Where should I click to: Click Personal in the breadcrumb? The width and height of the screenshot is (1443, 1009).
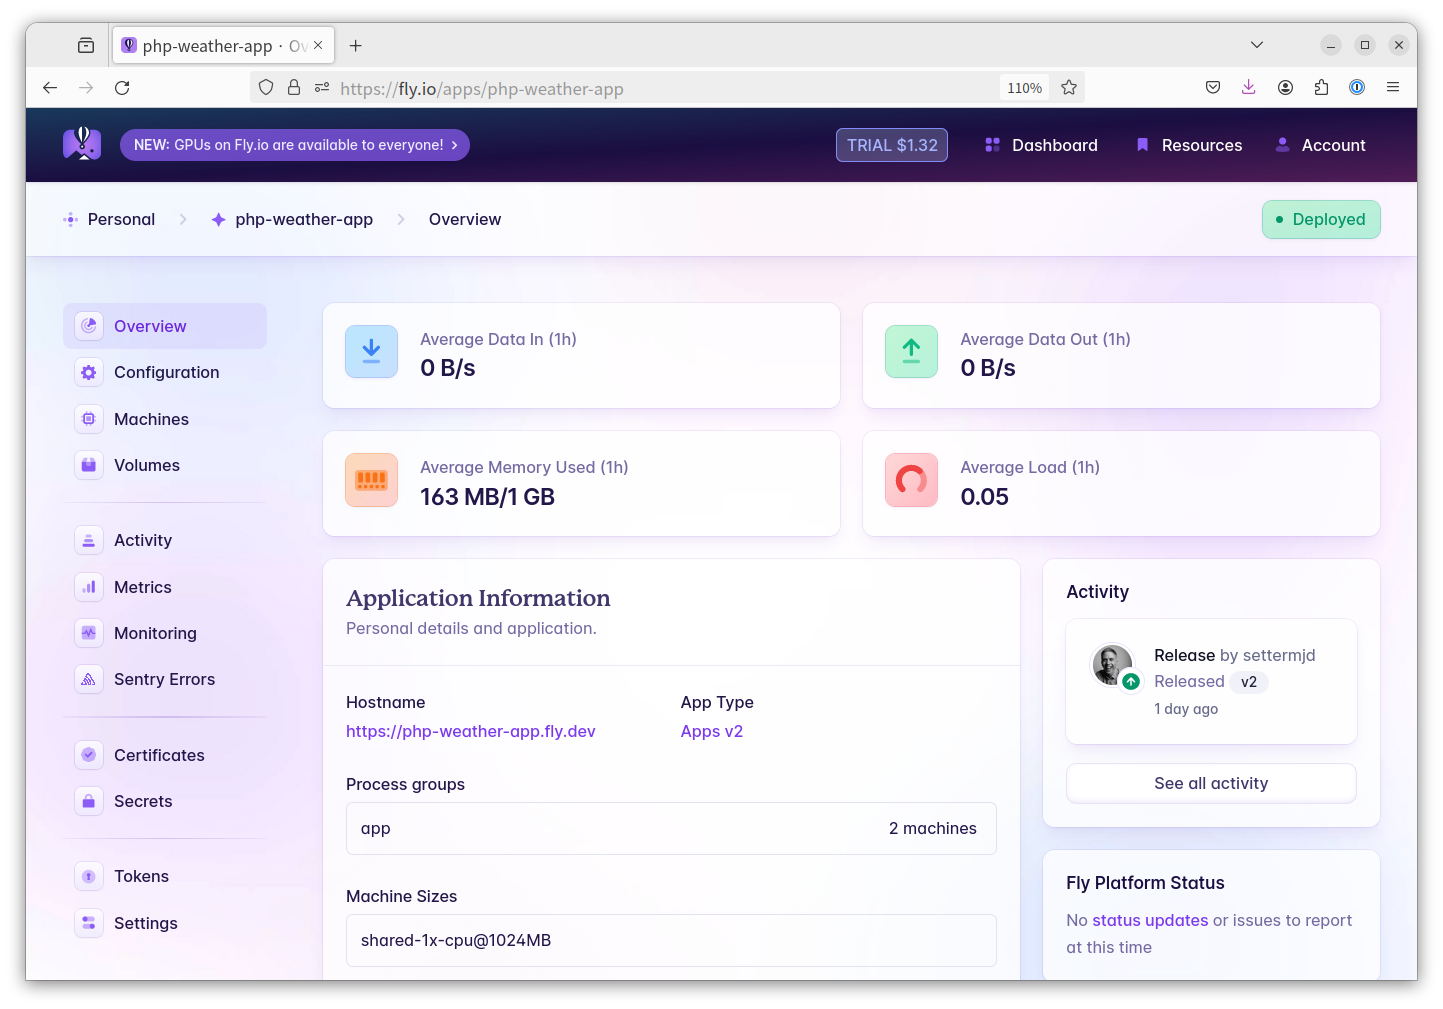pyautogui.click(x=110, y=219)
